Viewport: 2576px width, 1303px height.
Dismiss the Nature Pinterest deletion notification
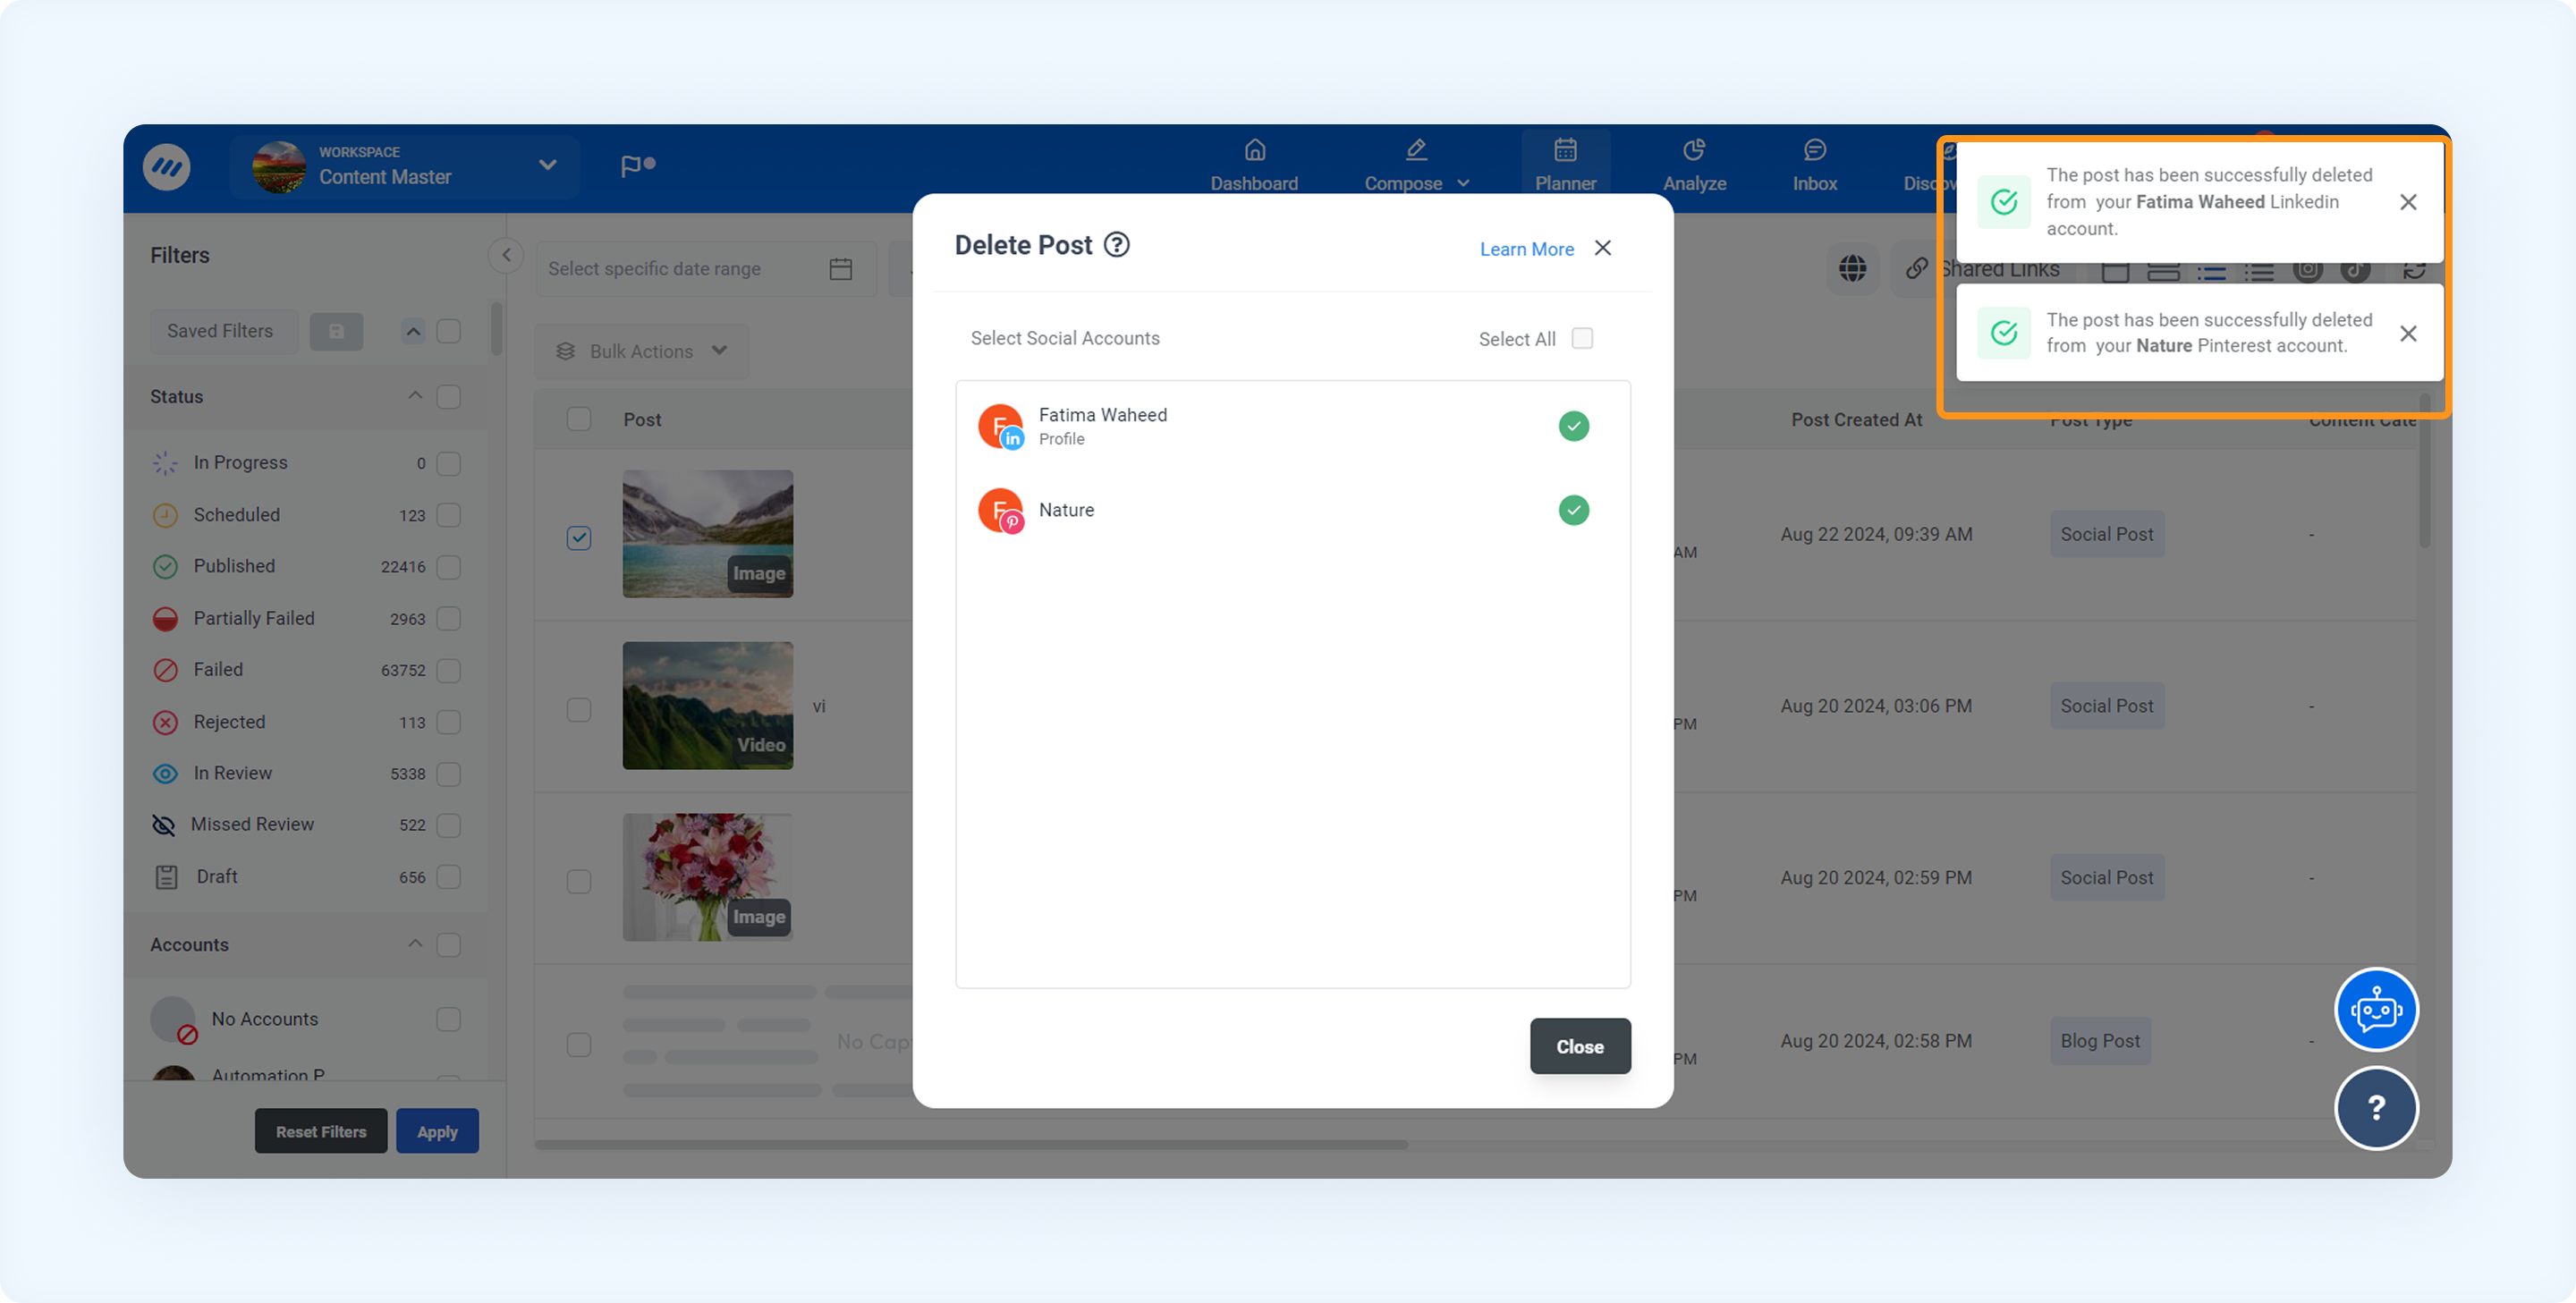click(x=2408, y=333)
